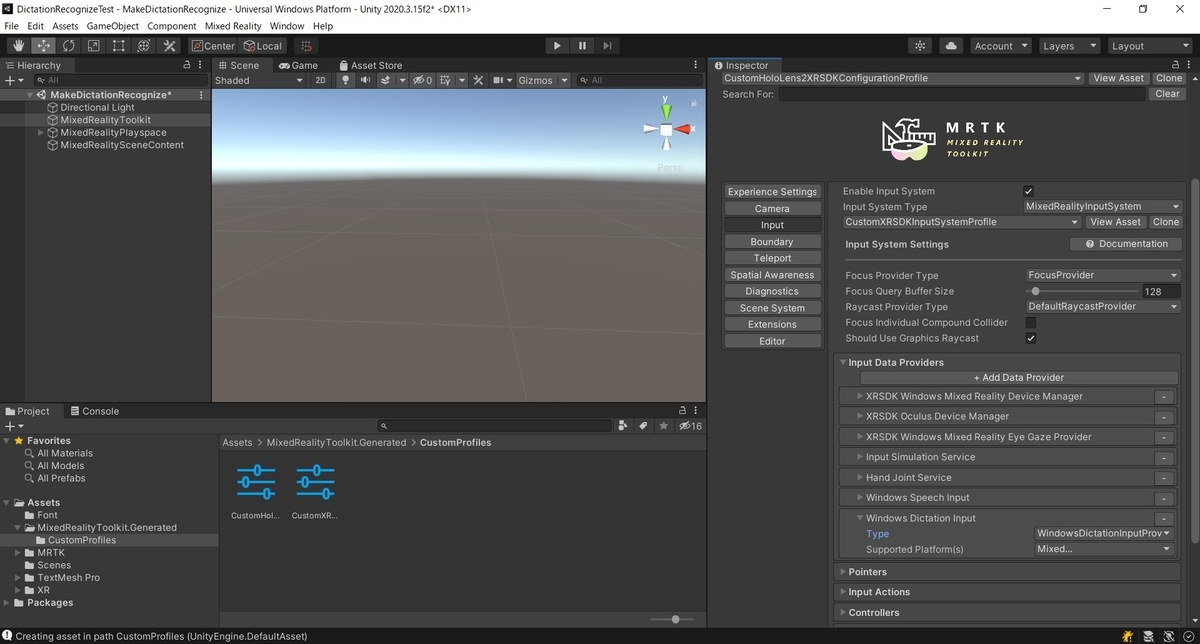The width and height of the screenshot is (1200, 644).
Task: Select the Scale tool
Action: (94, 46)
